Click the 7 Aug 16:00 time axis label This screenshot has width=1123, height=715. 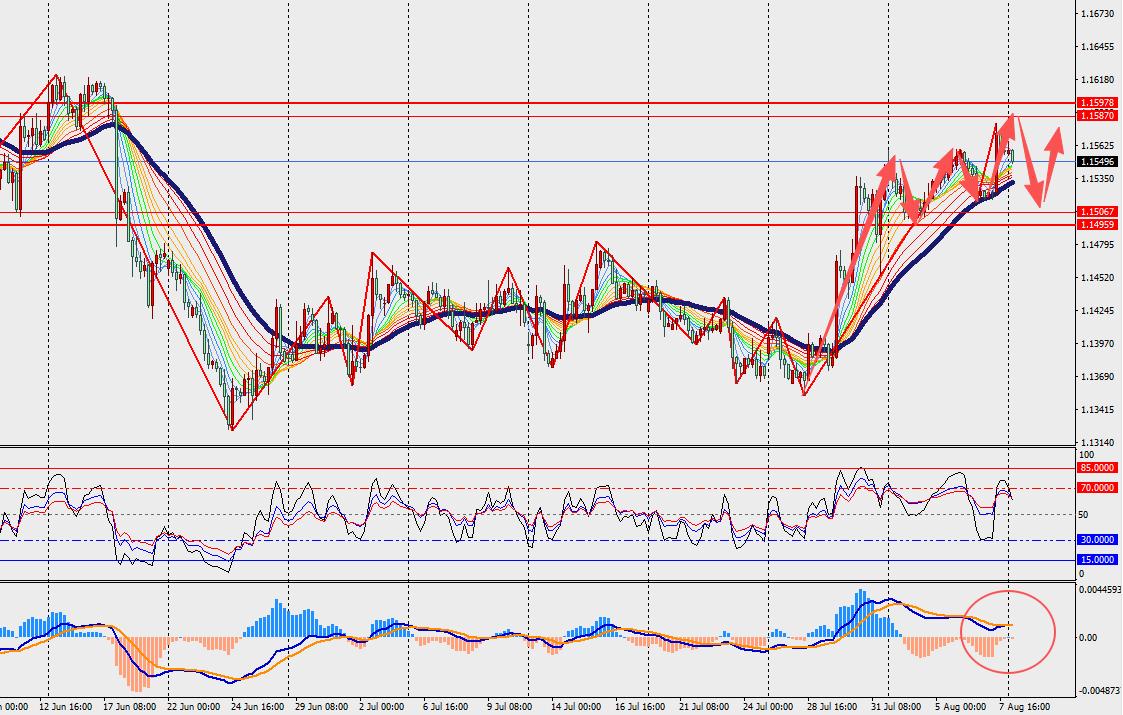[x=1025, y=707]
